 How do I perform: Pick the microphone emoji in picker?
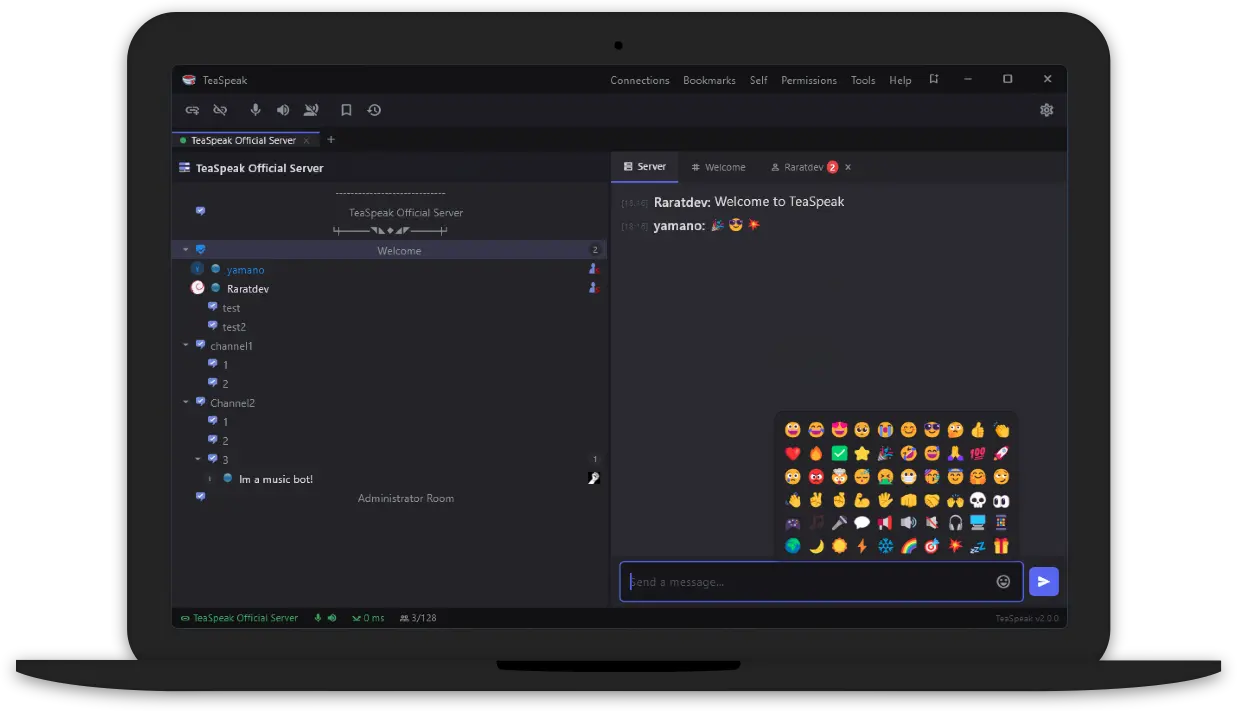click(839, 523)
